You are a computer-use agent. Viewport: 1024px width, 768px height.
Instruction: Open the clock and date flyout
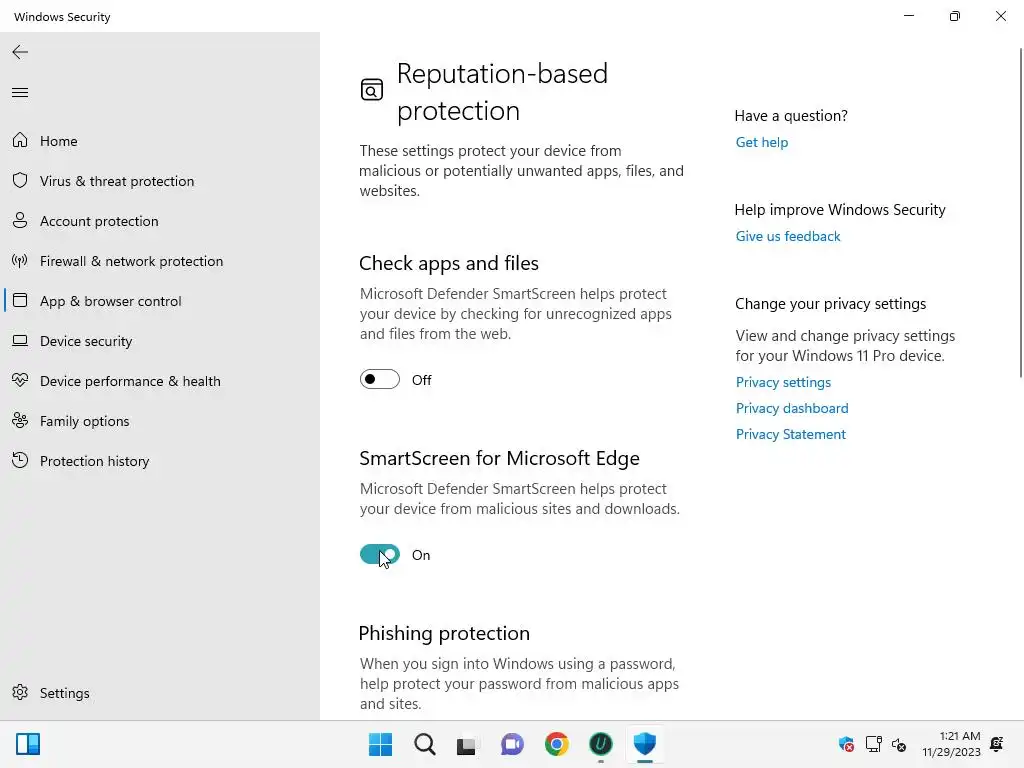point(951,744)
